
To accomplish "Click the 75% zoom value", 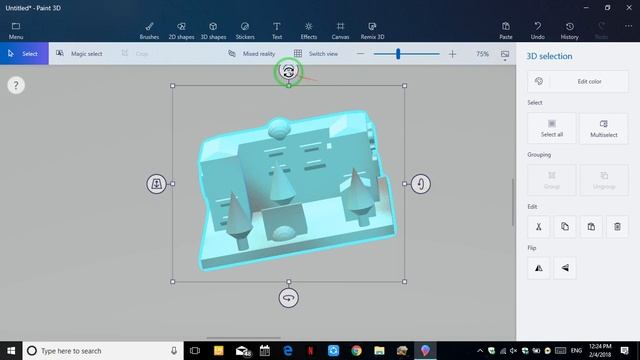I will tap(482, 53).
